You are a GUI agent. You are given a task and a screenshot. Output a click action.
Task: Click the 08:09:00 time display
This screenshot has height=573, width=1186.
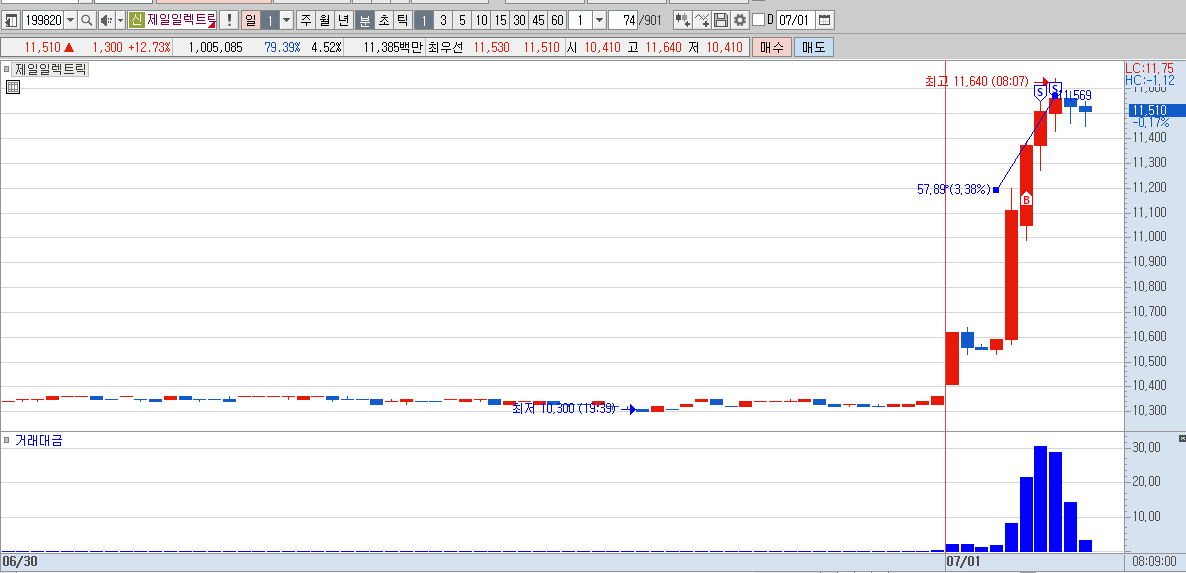[x=1153, y=562]
